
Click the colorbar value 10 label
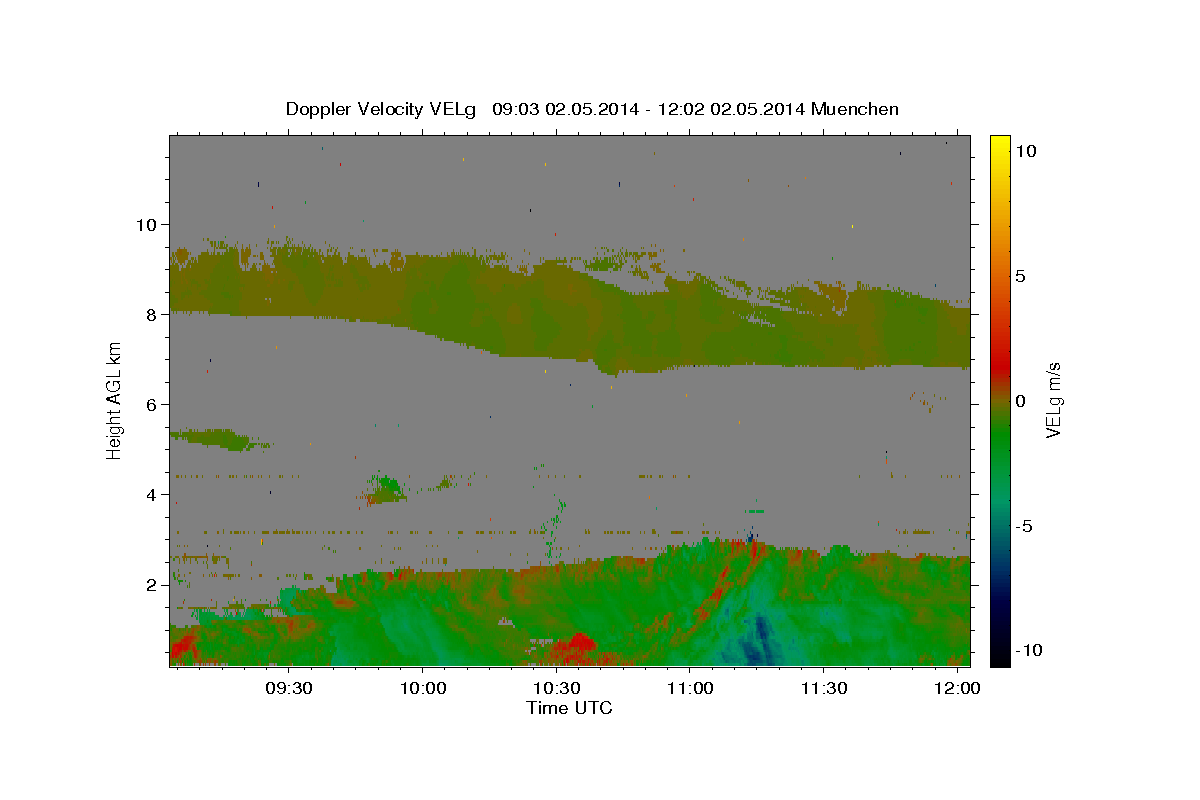tap(1025, 151)
